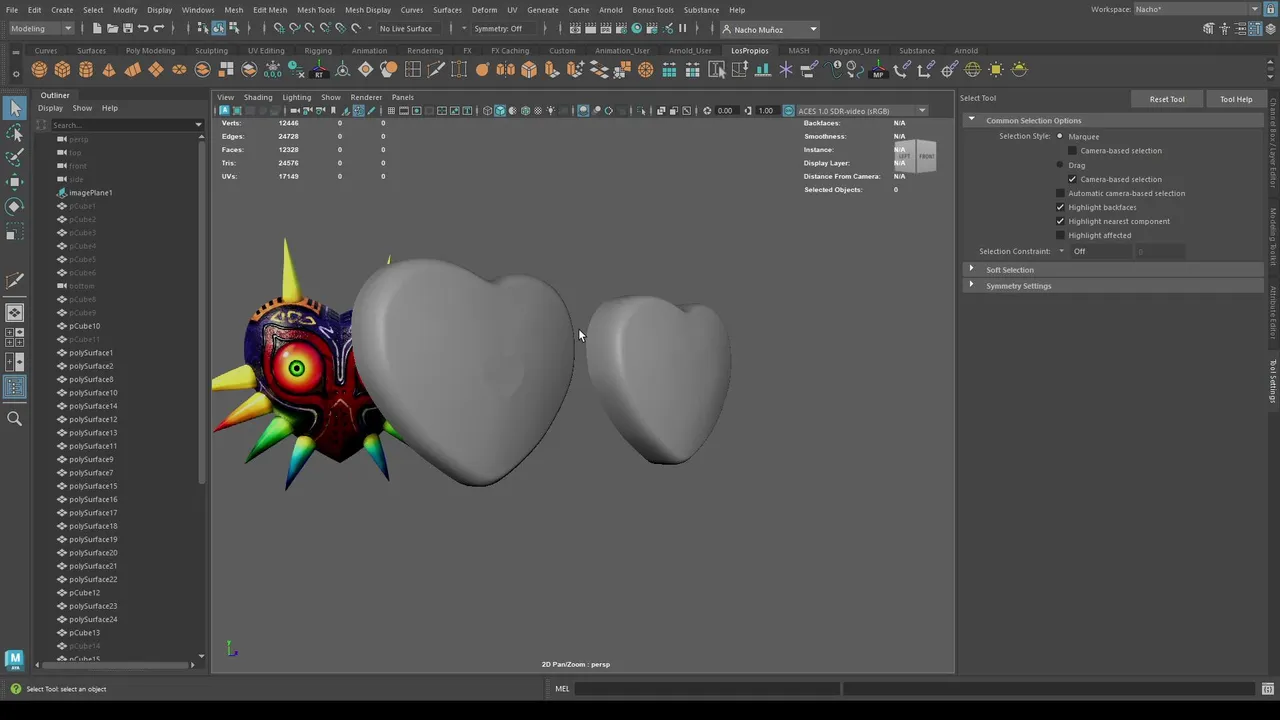Click polygon cone shelf icon

tap(109, 69)
